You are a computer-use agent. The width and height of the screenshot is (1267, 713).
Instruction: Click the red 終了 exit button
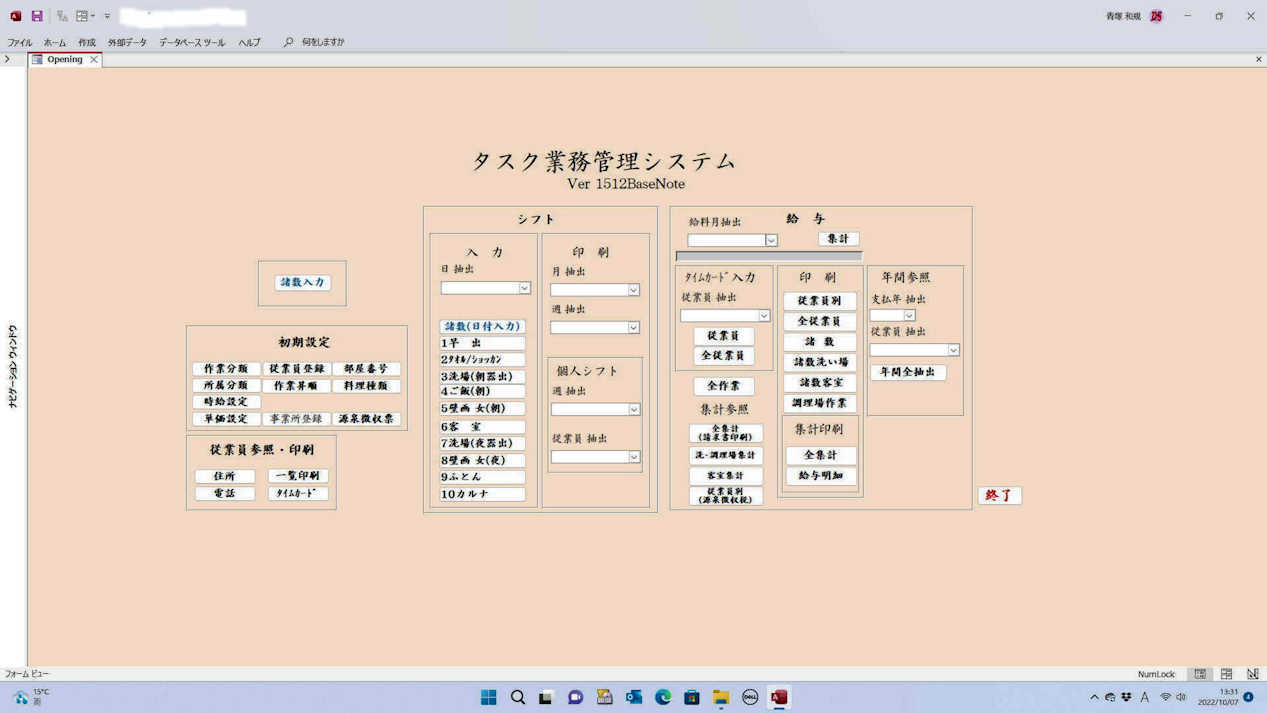[x=1000, y=495]
